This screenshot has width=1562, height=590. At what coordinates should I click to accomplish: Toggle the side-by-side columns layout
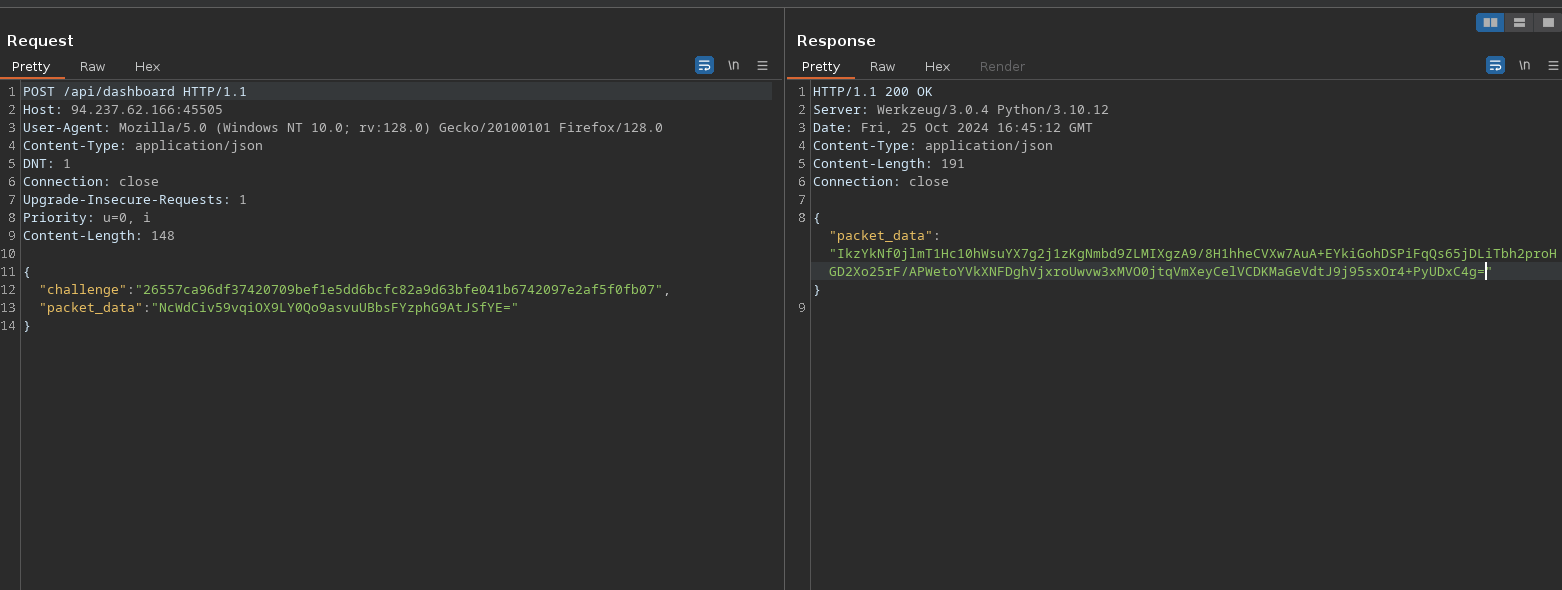(1489, 22)
